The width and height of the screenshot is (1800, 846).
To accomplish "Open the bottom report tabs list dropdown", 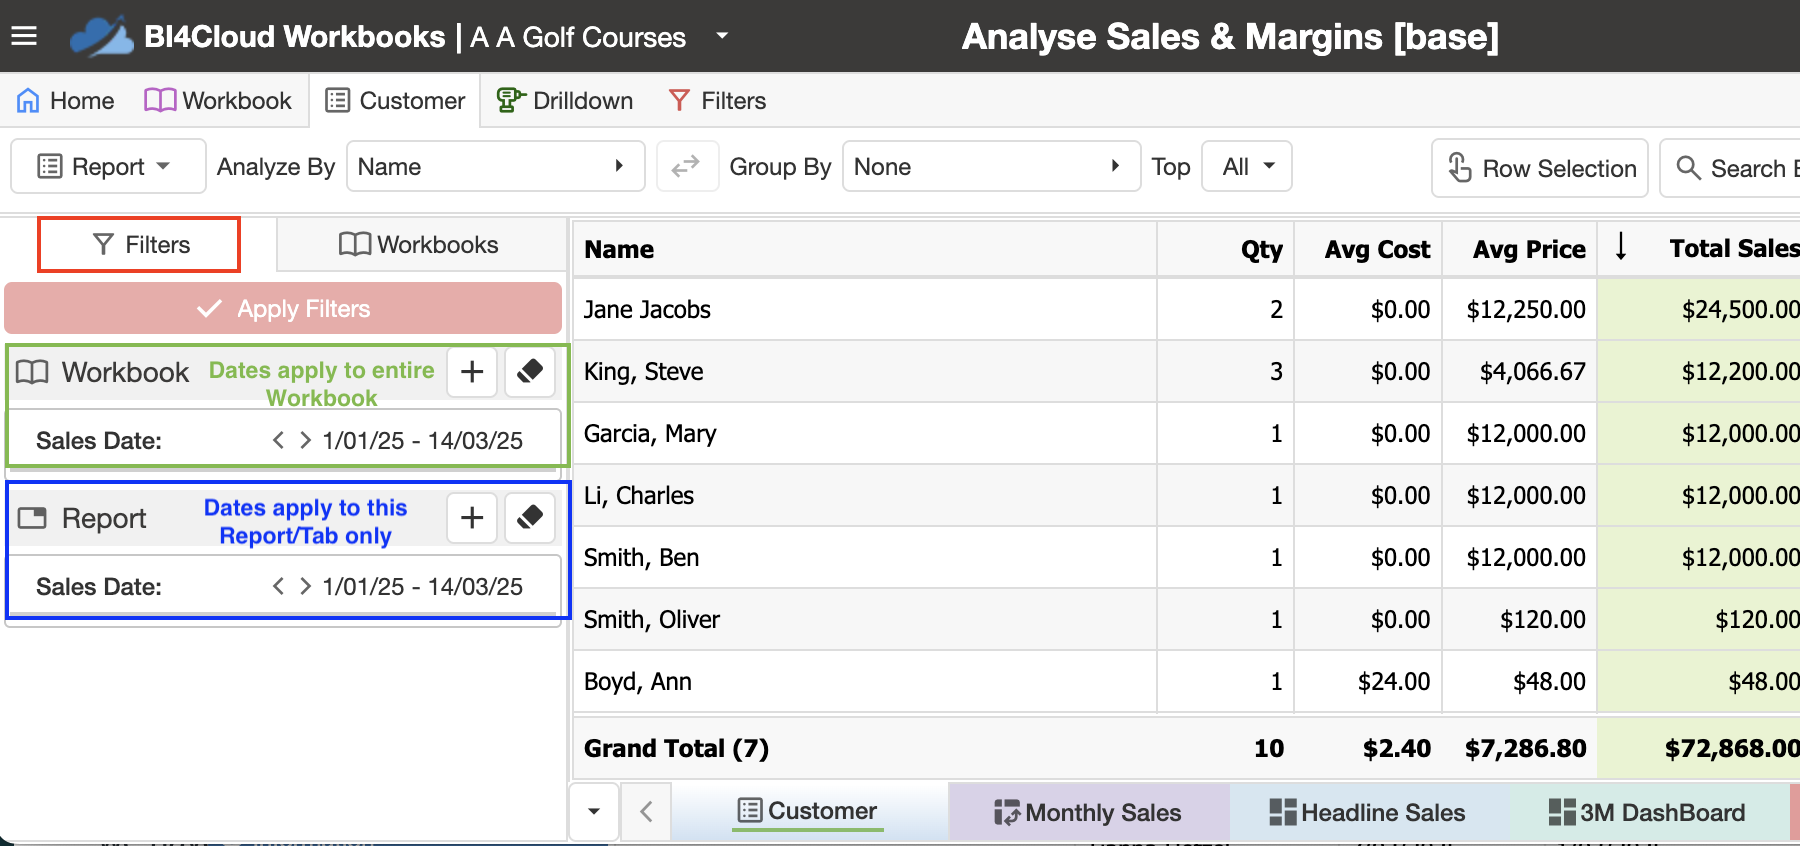I will [594, 811].
